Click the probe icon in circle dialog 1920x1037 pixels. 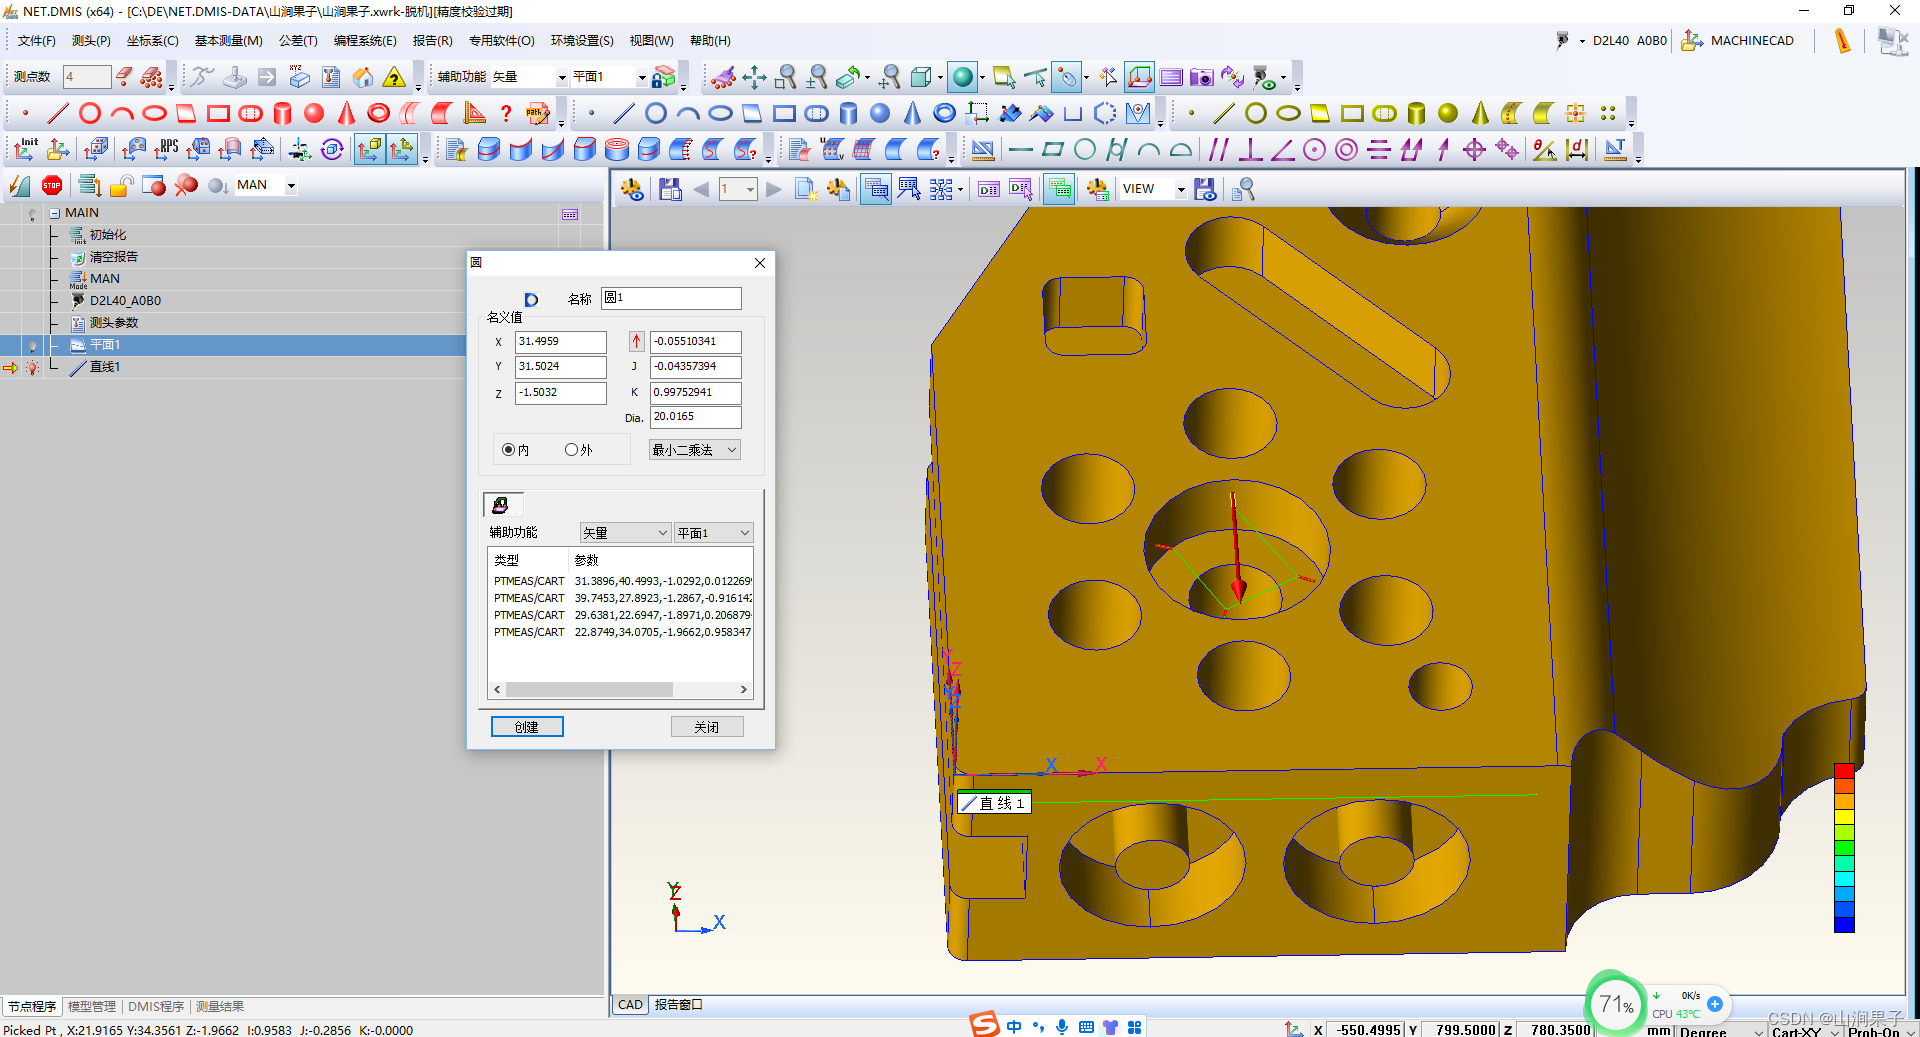[501, 505]
